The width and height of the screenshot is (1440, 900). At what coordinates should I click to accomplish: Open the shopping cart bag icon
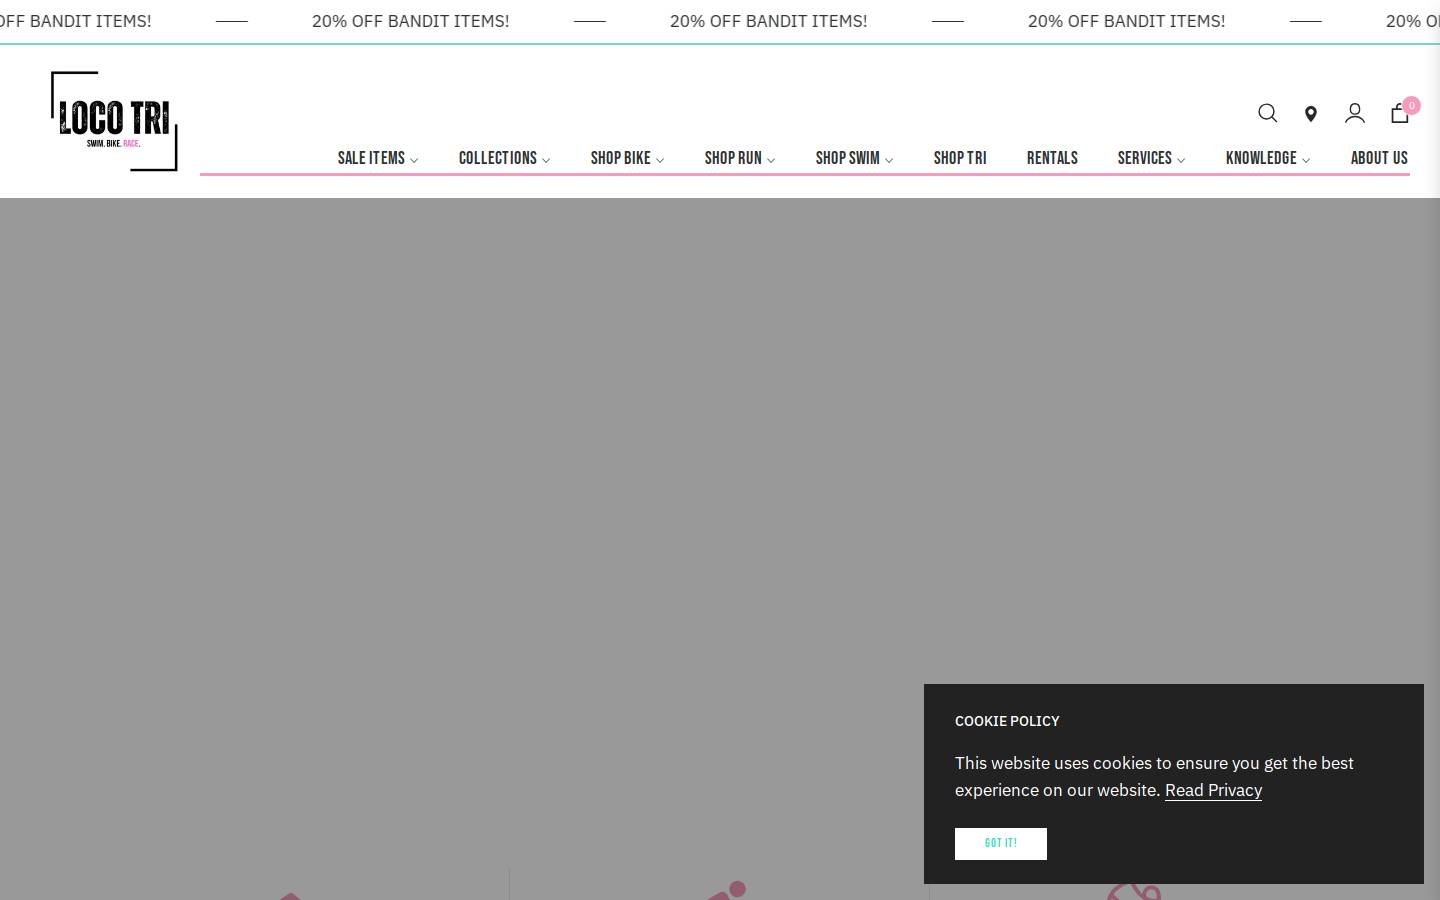[x=1400, y=113]
